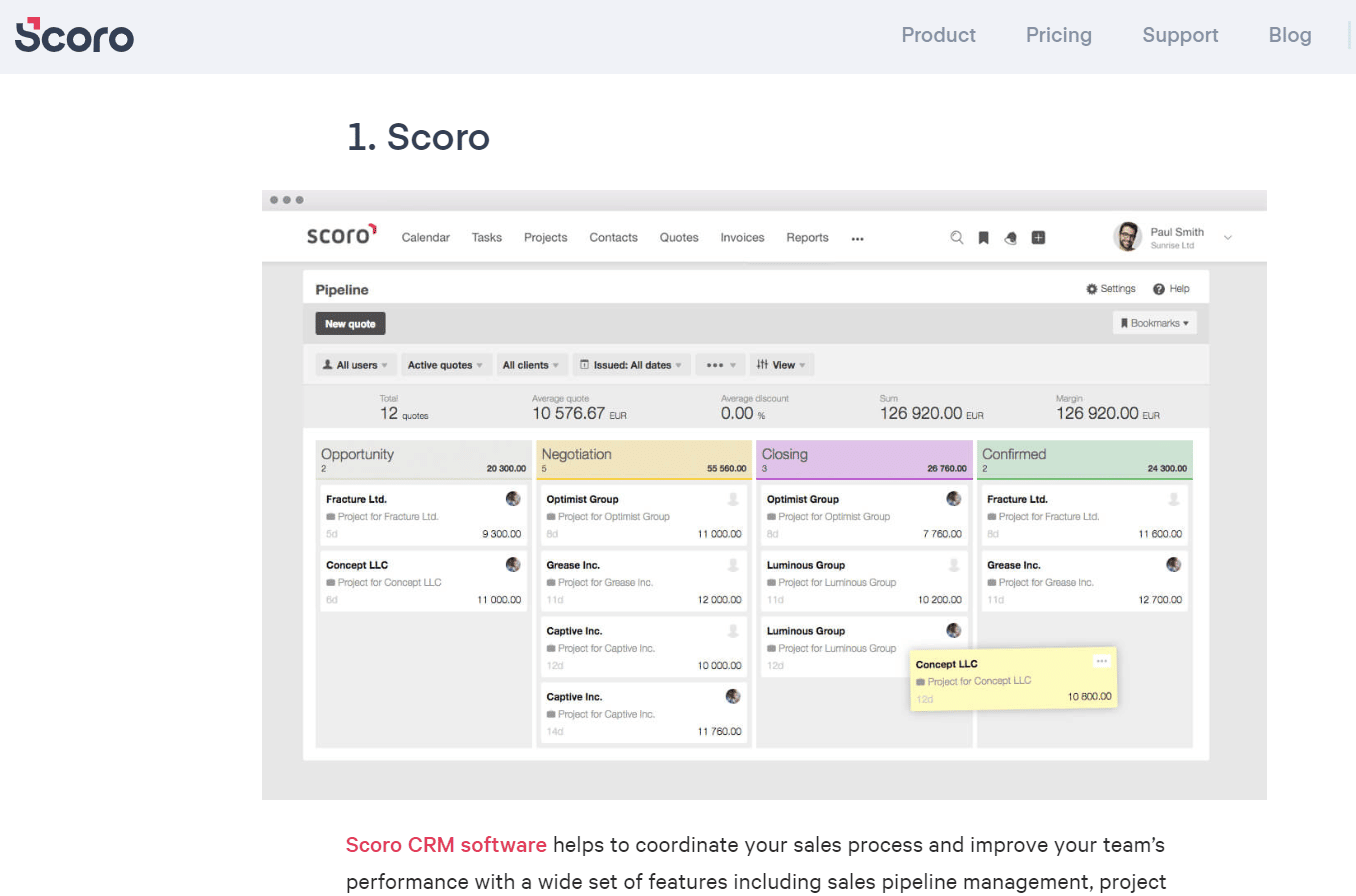Viewport: 1356px width, 896px height.
Task: Click the empty assignee icon on Negotiation's Optimist Group card
Action: click(x=733, y=498)
